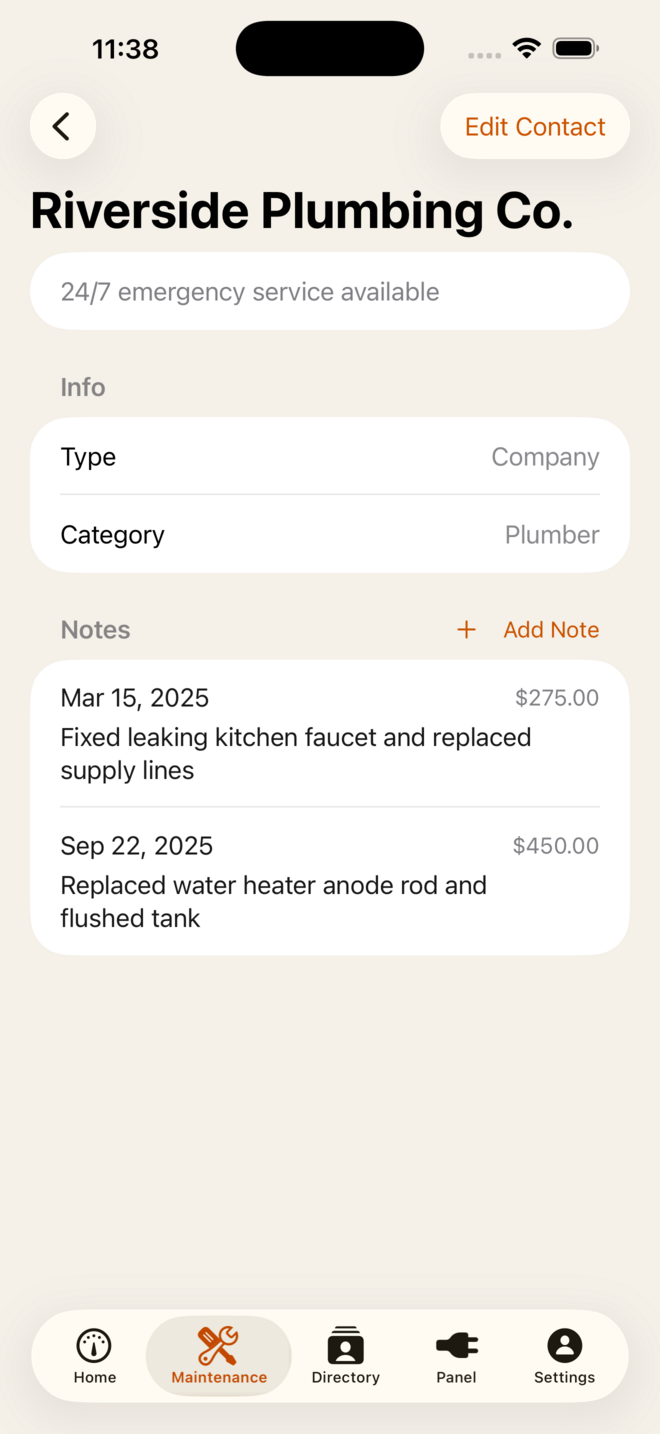Open the Settings person icon
The height and width of the screenshot is (1434, 660).
564,1346
